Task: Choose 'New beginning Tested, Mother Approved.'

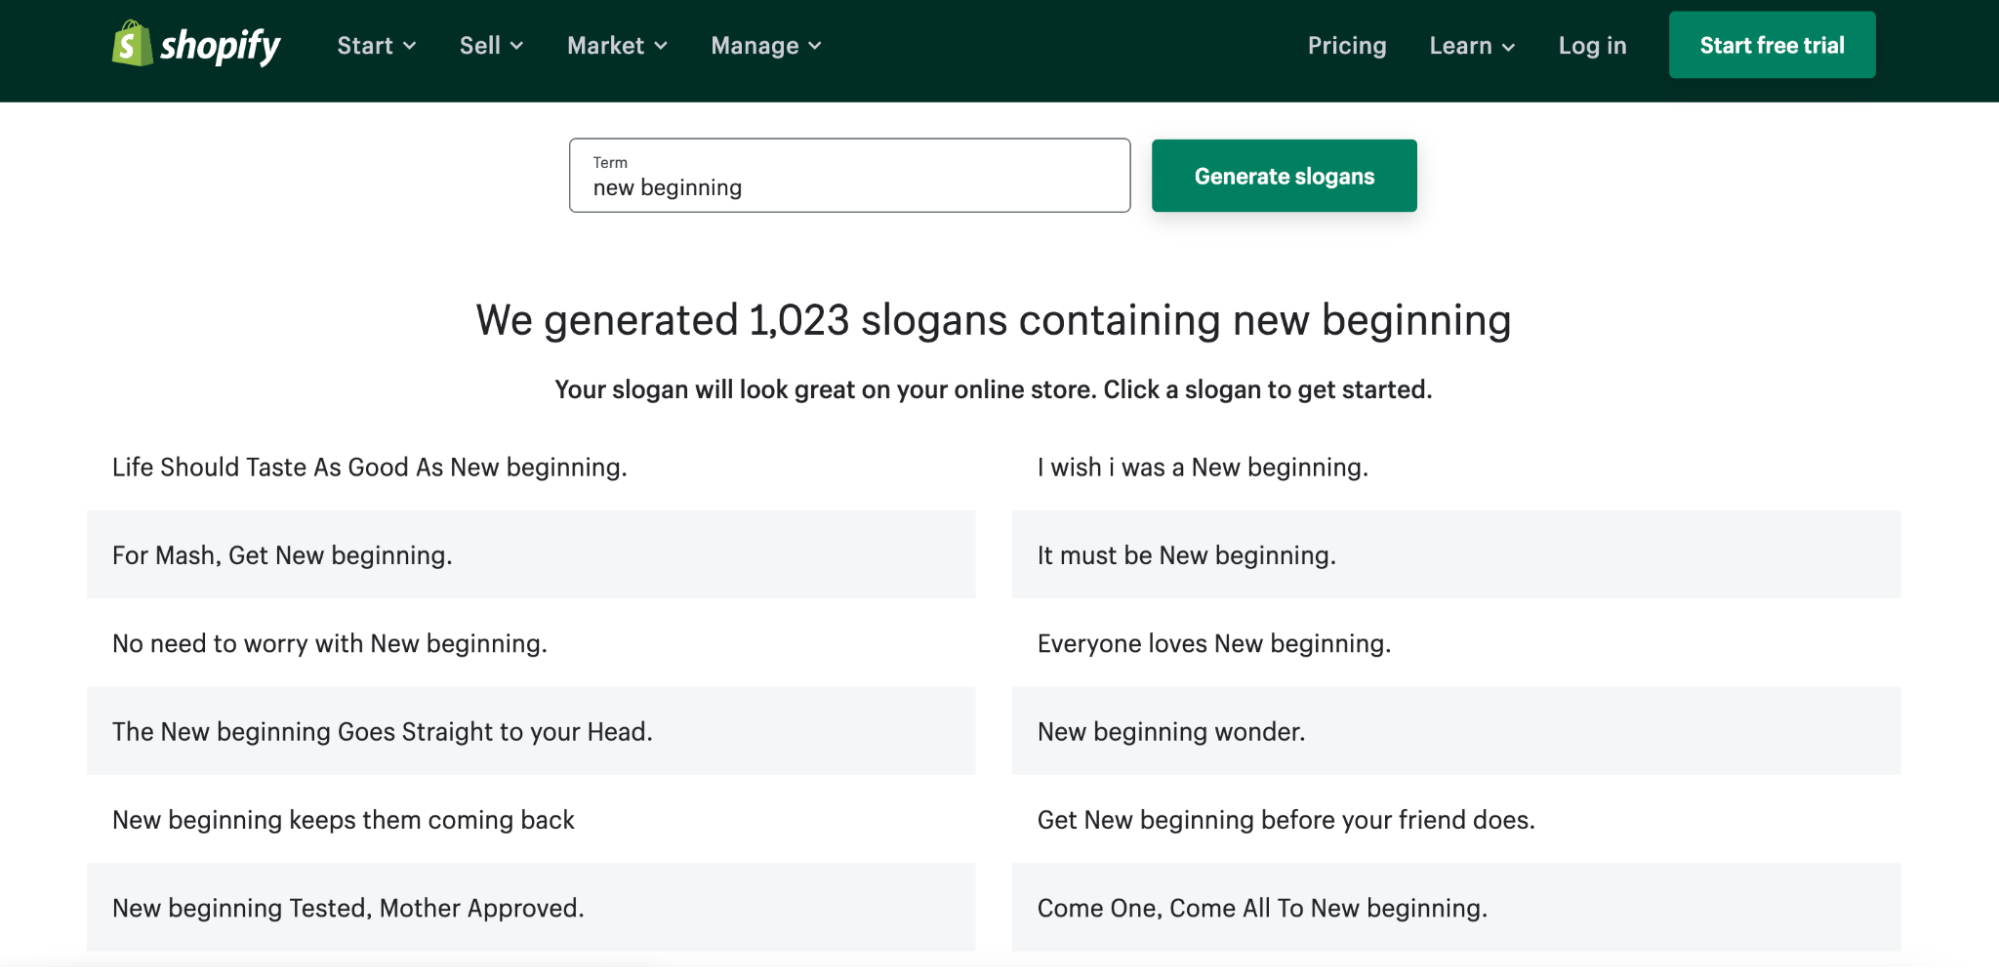Action: 531,907
